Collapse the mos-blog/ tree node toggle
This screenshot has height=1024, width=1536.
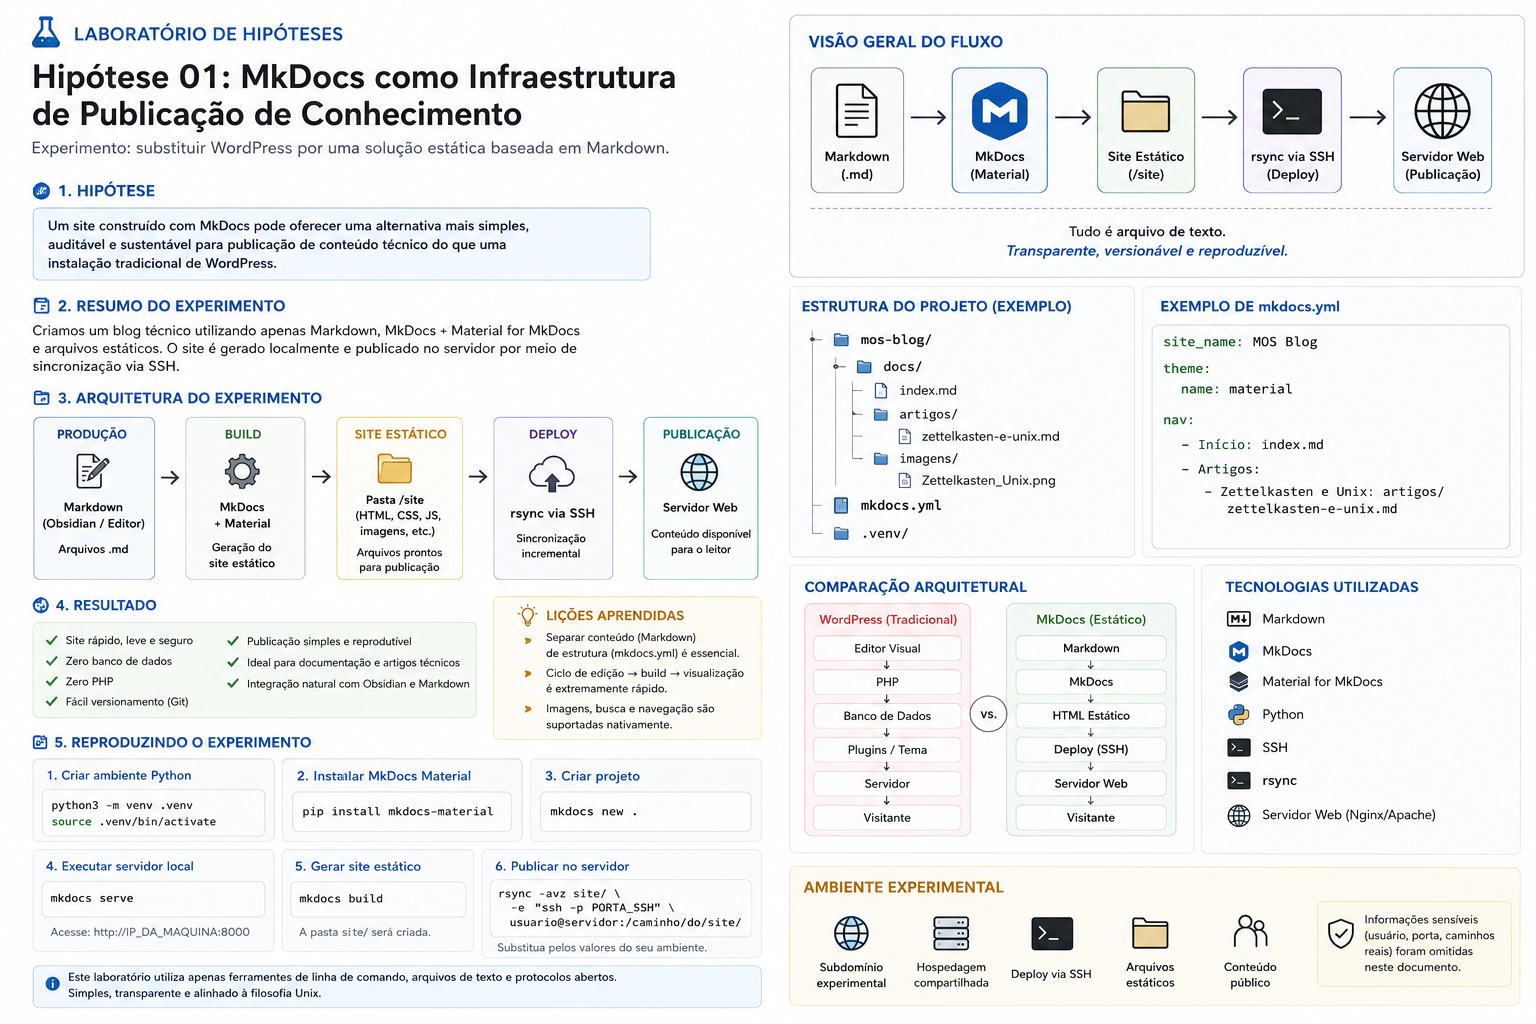tap(815, 339)
